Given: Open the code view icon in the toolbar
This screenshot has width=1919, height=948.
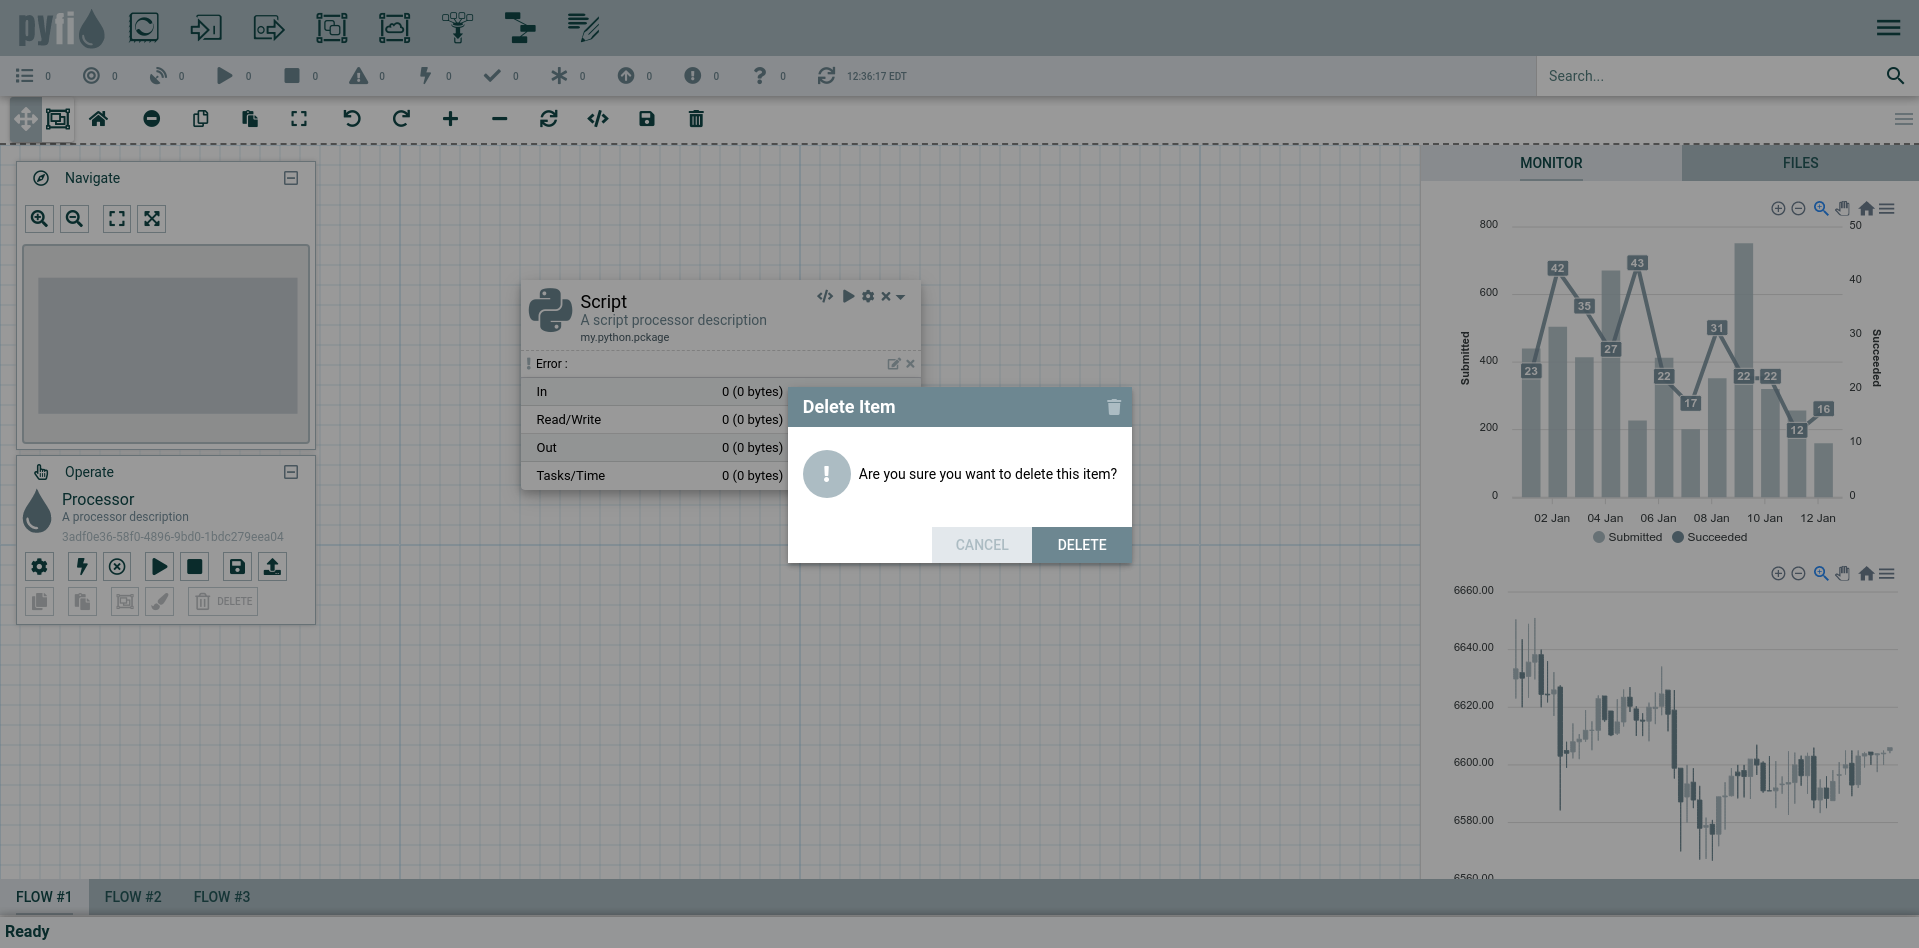Looking at the screenshot, I should click(598, 119).
